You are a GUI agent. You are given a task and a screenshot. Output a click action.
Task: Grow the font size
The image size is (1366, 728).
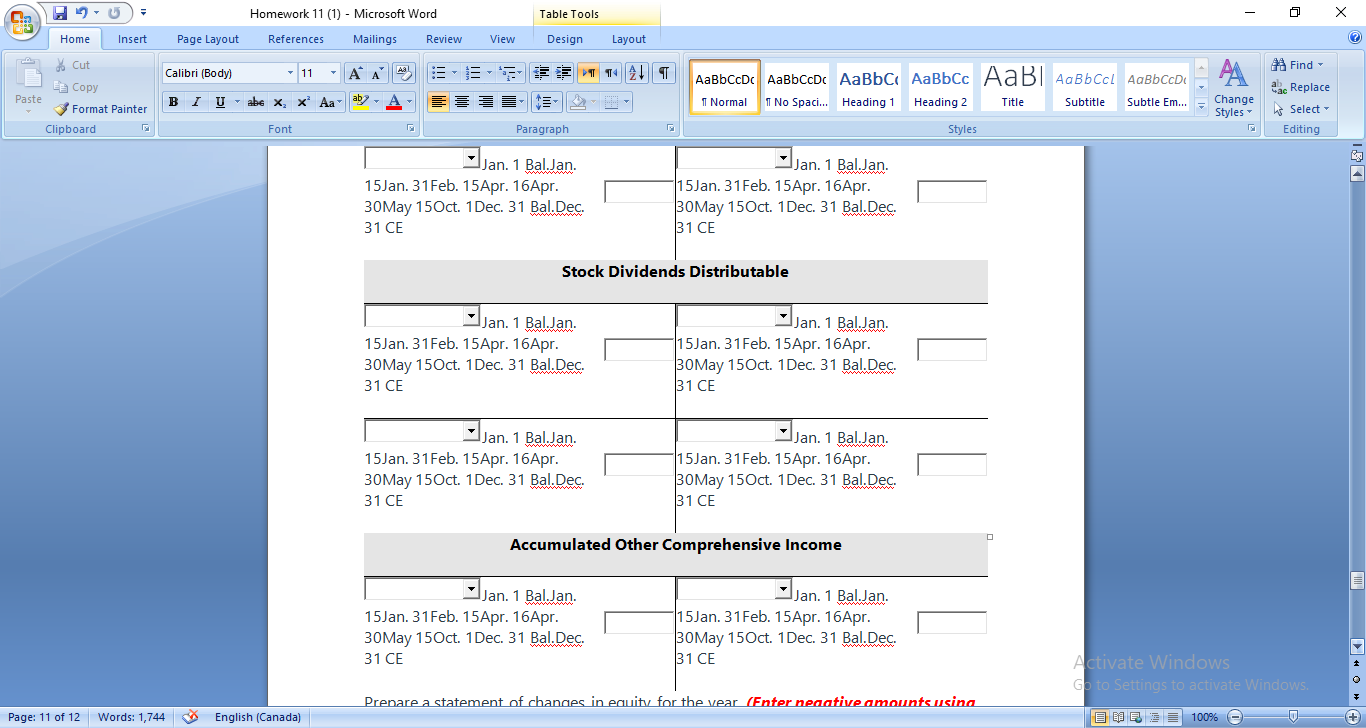[355, 73]
